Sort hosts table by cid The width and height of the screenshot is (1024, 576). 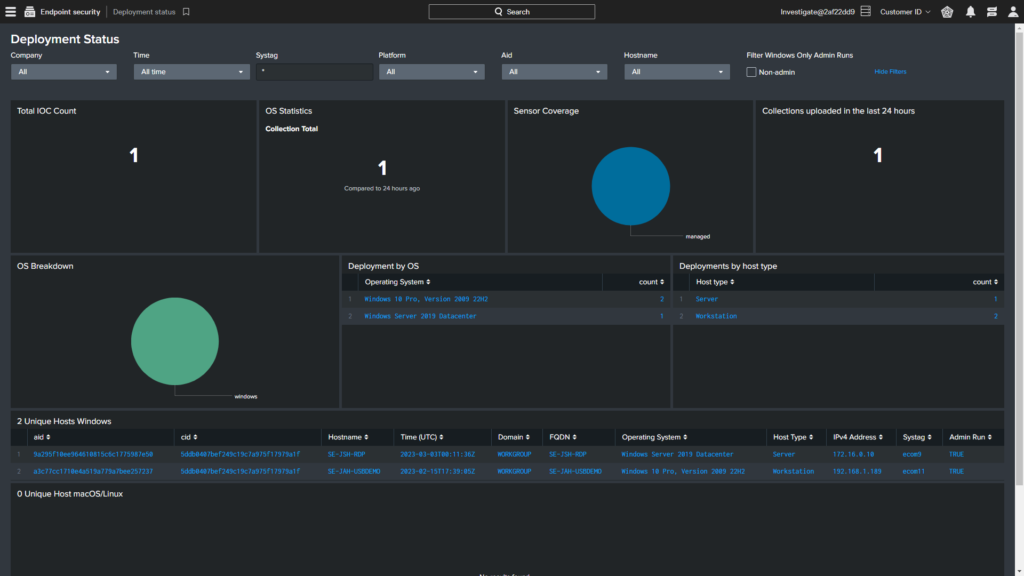189,437
